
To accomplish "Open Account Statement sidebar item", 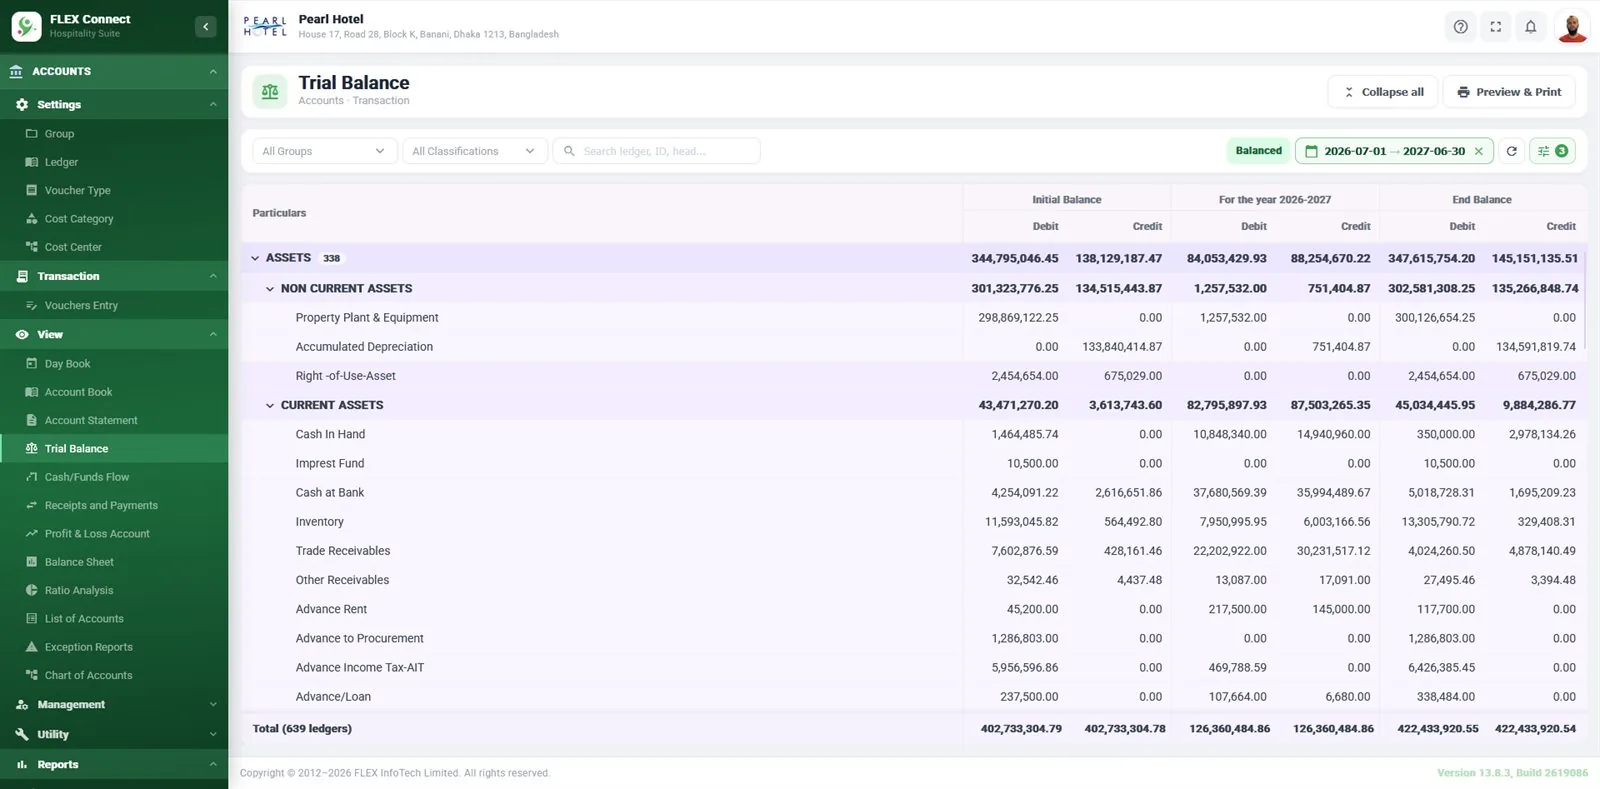I will pos(114,420).
